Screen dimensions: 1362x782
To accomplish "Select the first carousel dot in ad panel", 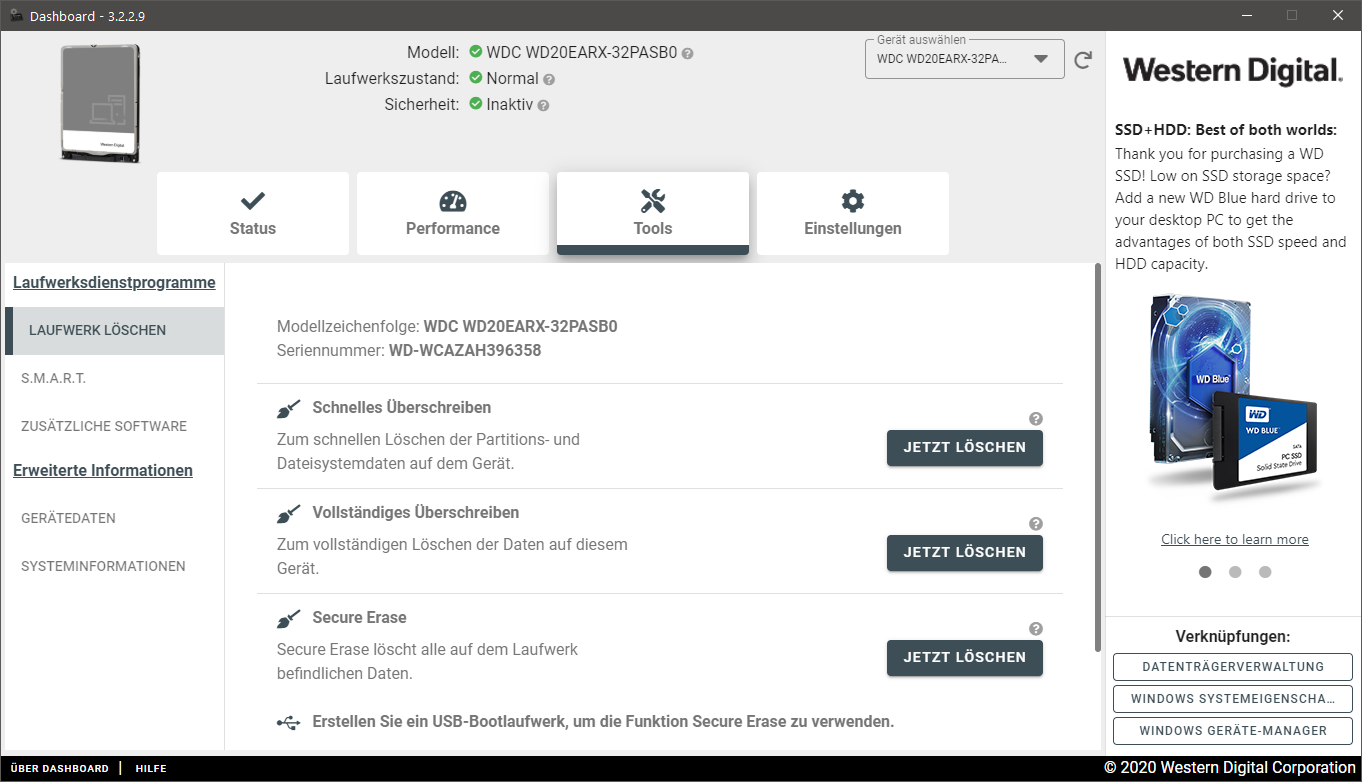I will pos(1205,573).
